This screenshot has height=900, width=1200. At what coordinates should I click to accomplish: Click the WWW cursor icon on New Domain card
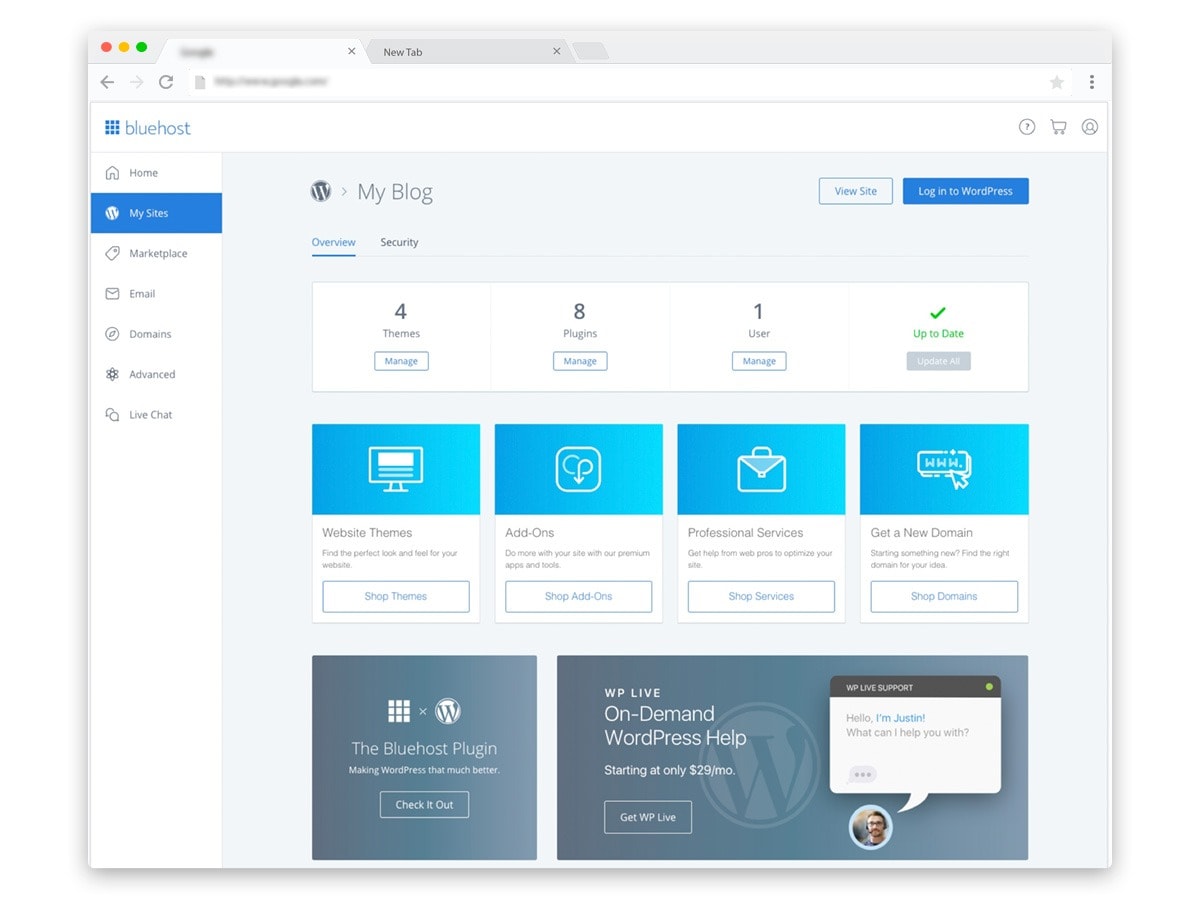pos(944,468)
